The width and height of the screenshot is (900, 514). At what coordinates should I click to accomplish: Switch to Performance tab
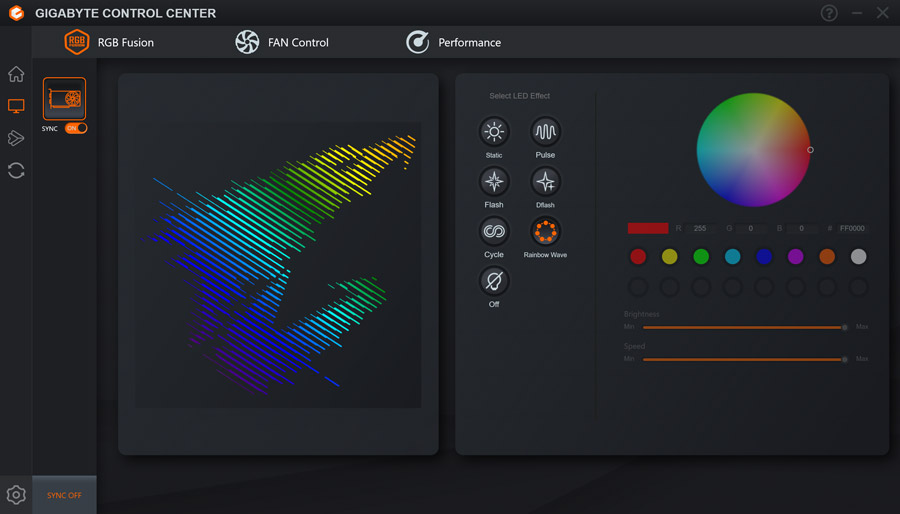tap(453, 42)
